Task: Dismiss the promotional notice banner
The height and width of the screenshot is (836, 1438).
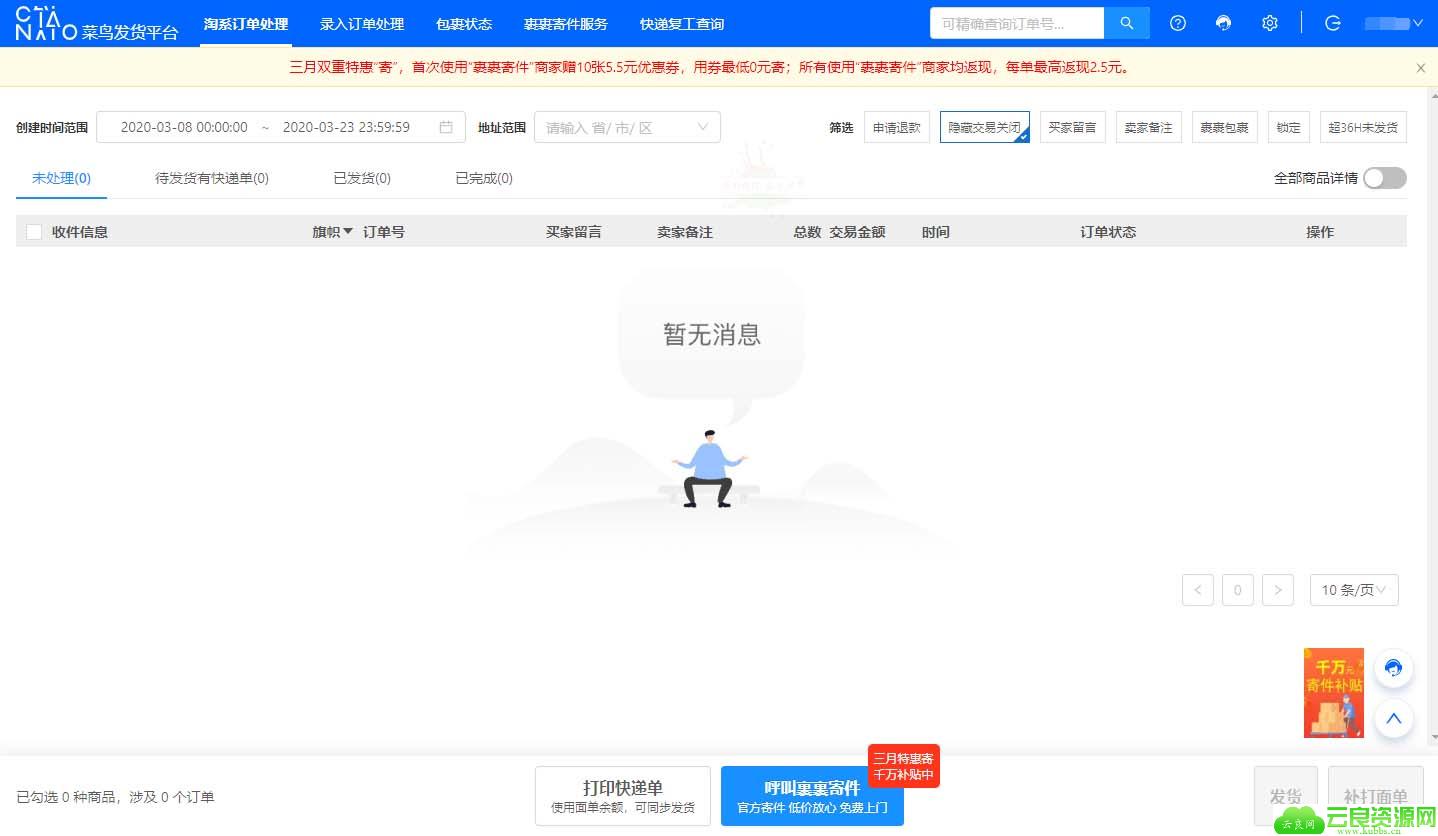Action: click(x=1421, y=68)
